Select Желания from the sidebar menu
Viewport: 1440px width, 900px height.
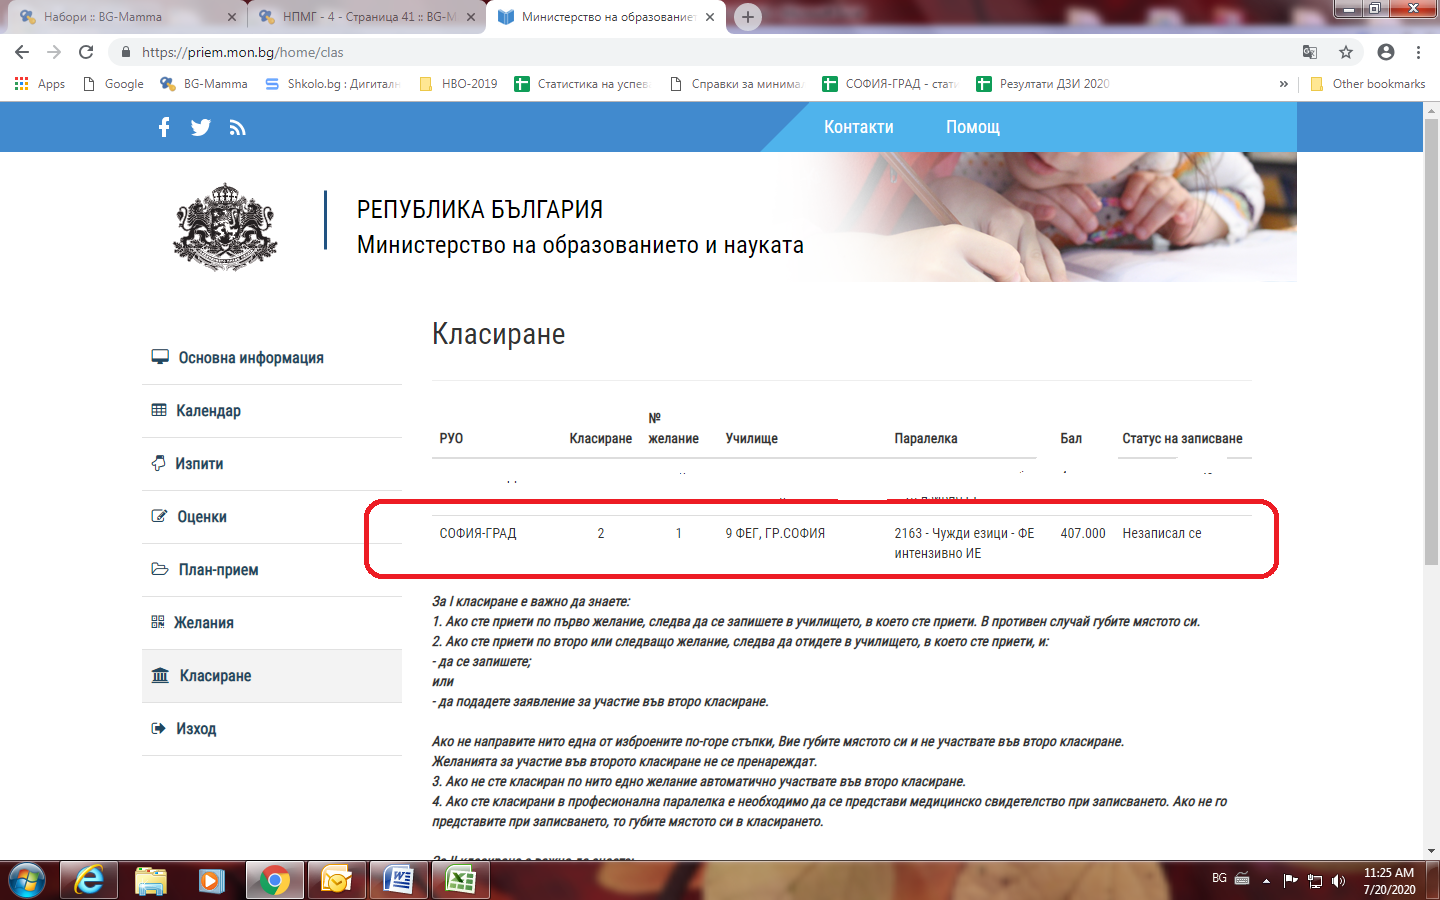click(204, 623)
